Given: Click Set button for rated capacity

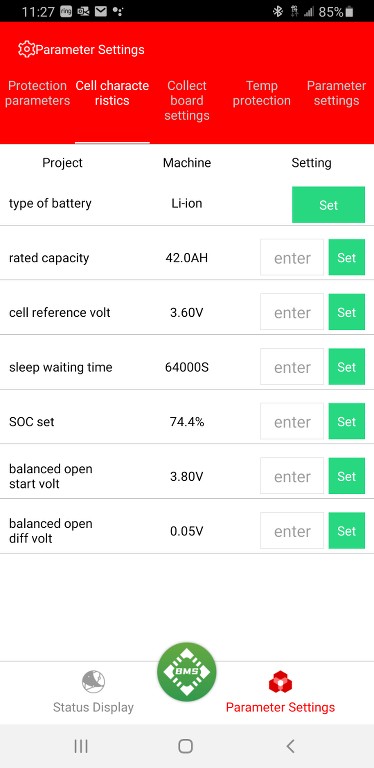Looking at the screenshot, I should pos(347,258).
